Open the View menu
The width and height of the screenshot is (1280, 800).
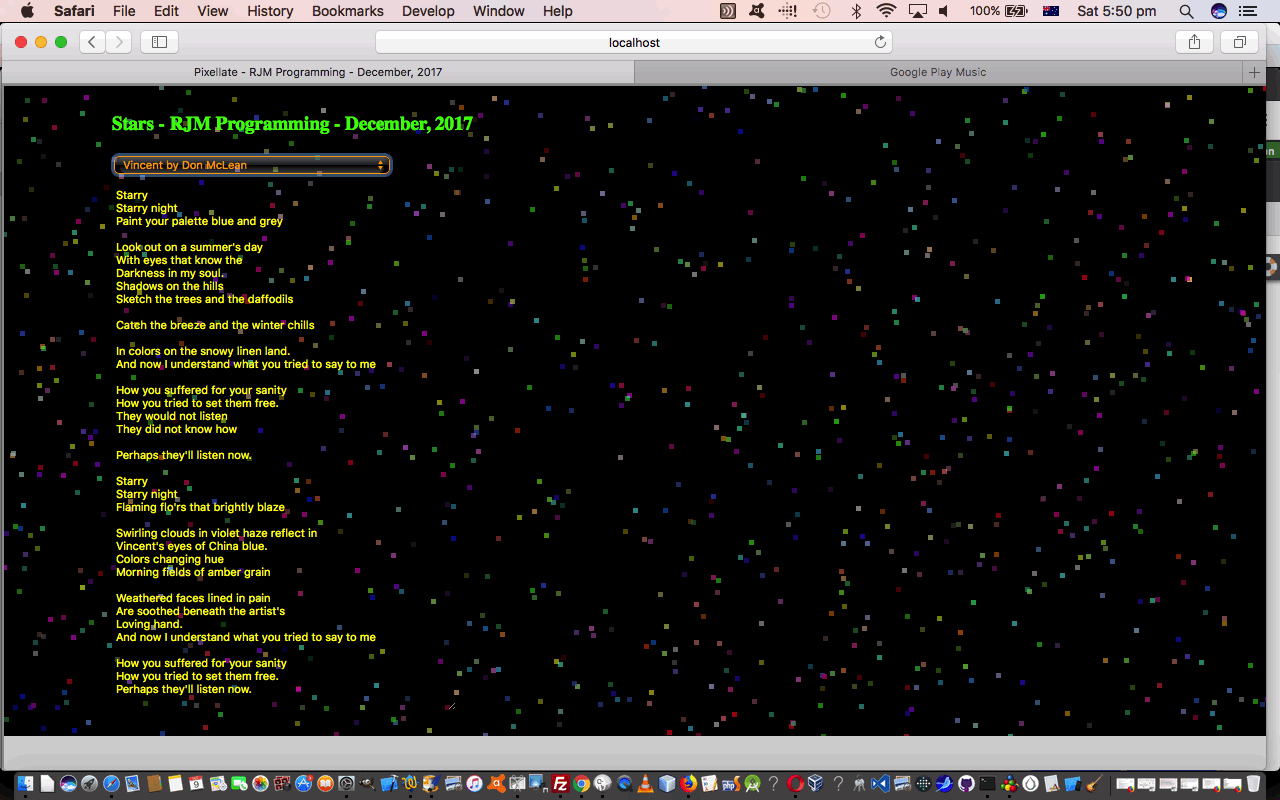pyautogui.click(x=212, y=11)
